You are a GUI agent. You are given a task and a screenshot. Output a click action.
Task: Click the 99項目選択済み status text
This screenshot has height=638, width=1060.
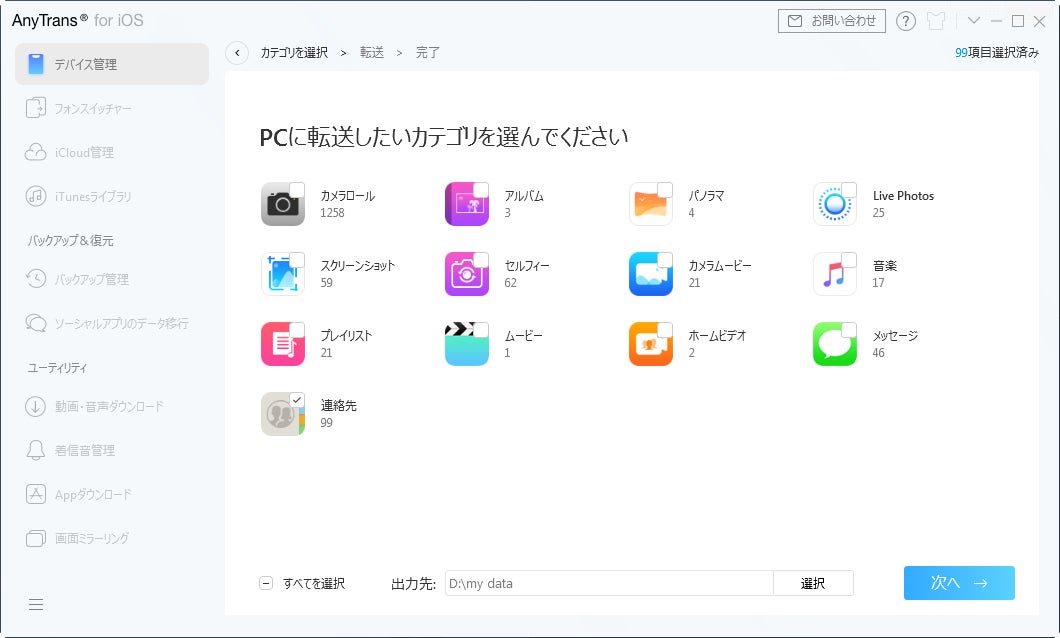click(x=996, y=53)
